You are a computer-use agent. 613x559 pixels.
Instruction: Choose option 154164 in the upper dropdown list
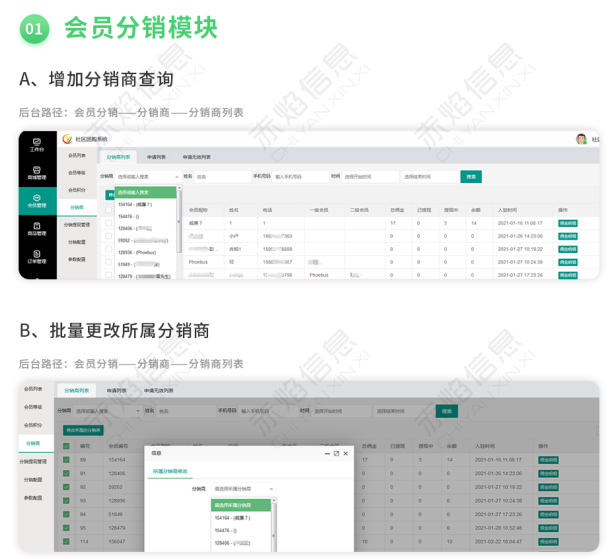pos(134,203)
